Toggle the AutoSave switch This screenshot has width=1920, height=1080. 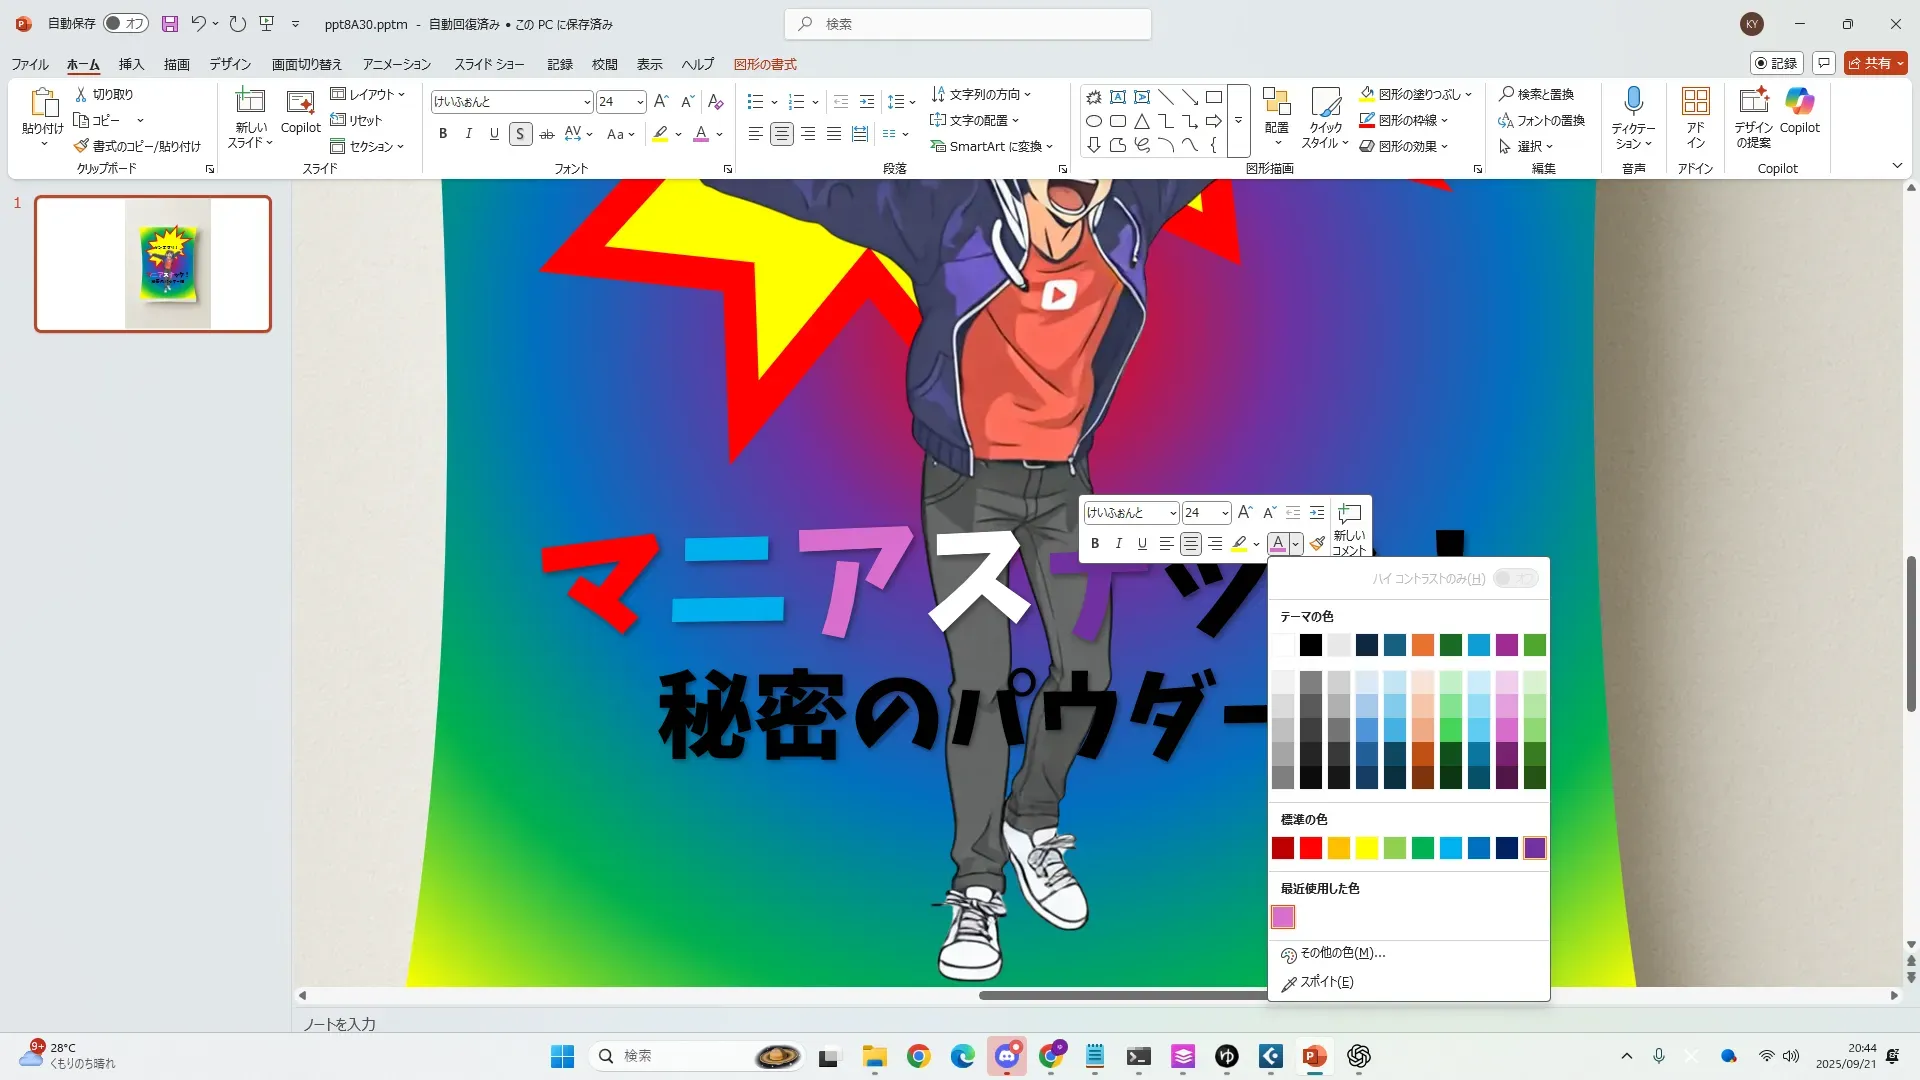pyautogui.click(x=126, y=23)
